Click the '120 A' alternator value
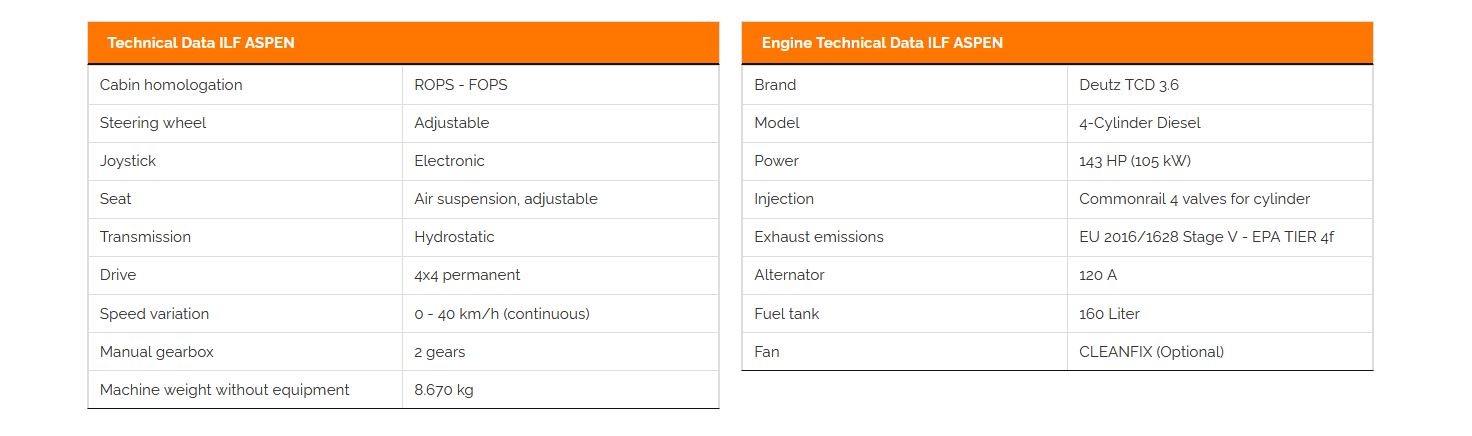Viewport: 1472px width, 436px height. coord(1098,275)
